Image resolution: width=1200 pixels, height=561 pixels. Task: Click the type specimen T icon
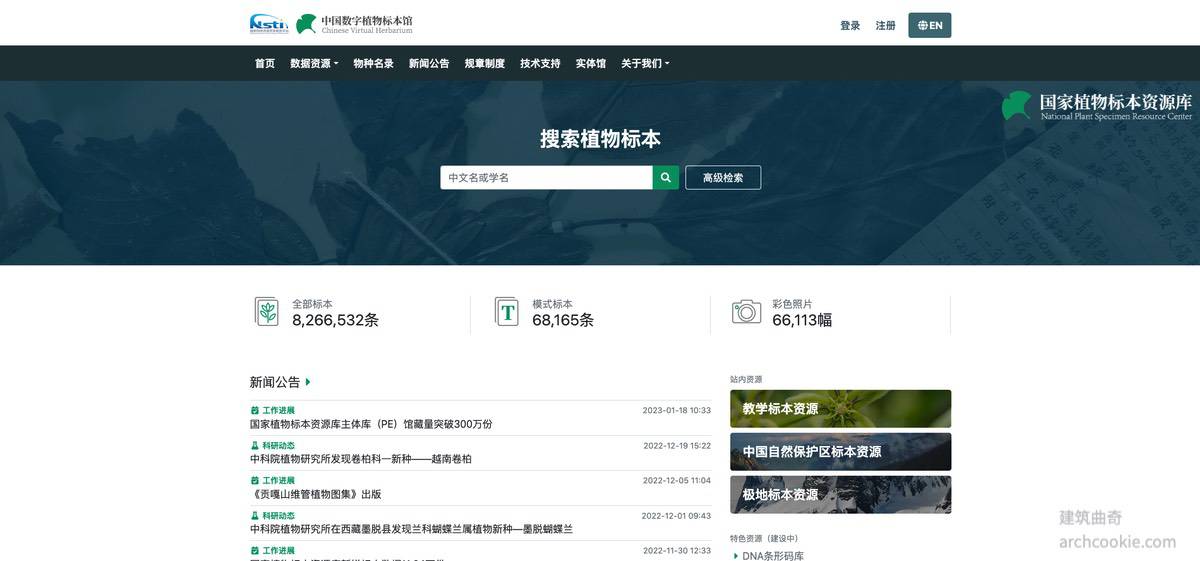[507, 311]
